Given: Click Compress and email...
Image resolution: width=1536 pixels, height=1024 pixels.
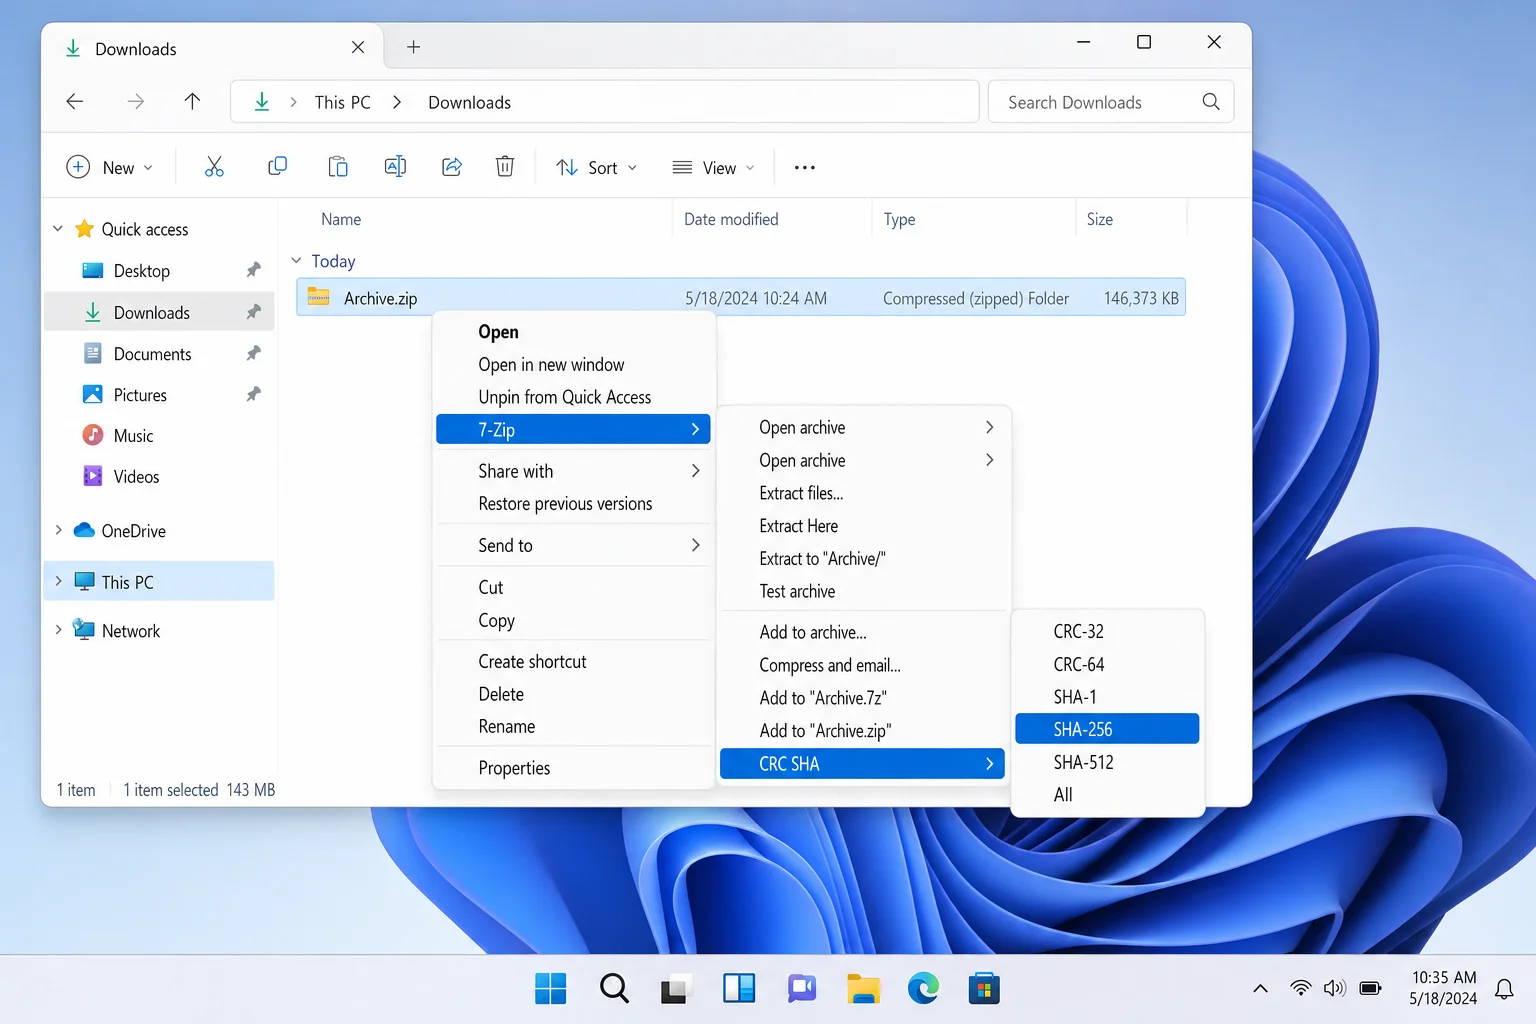Looking at the screenshot, I should pos(862,665).
